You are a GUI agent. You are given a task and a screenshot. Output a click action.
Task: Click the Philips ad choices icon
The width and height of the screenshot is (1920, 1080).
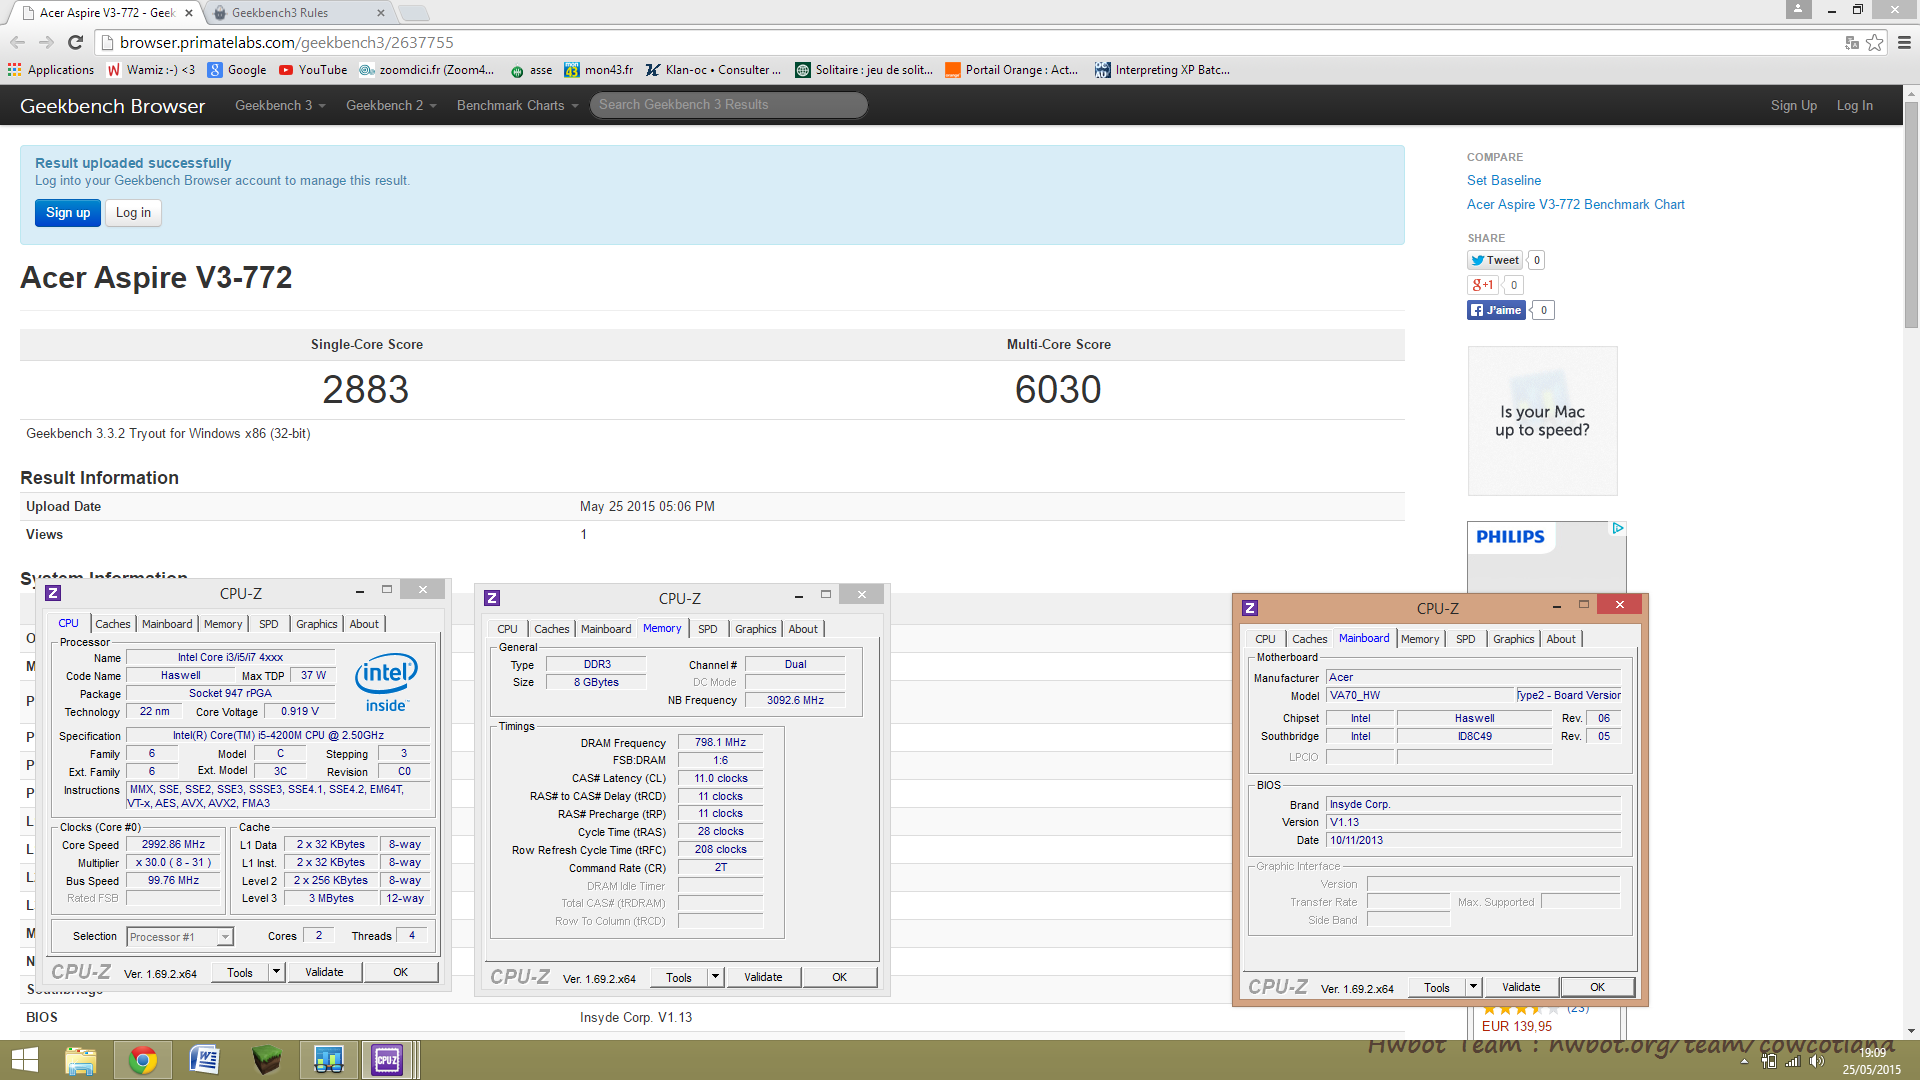(x=1617, y=528)
